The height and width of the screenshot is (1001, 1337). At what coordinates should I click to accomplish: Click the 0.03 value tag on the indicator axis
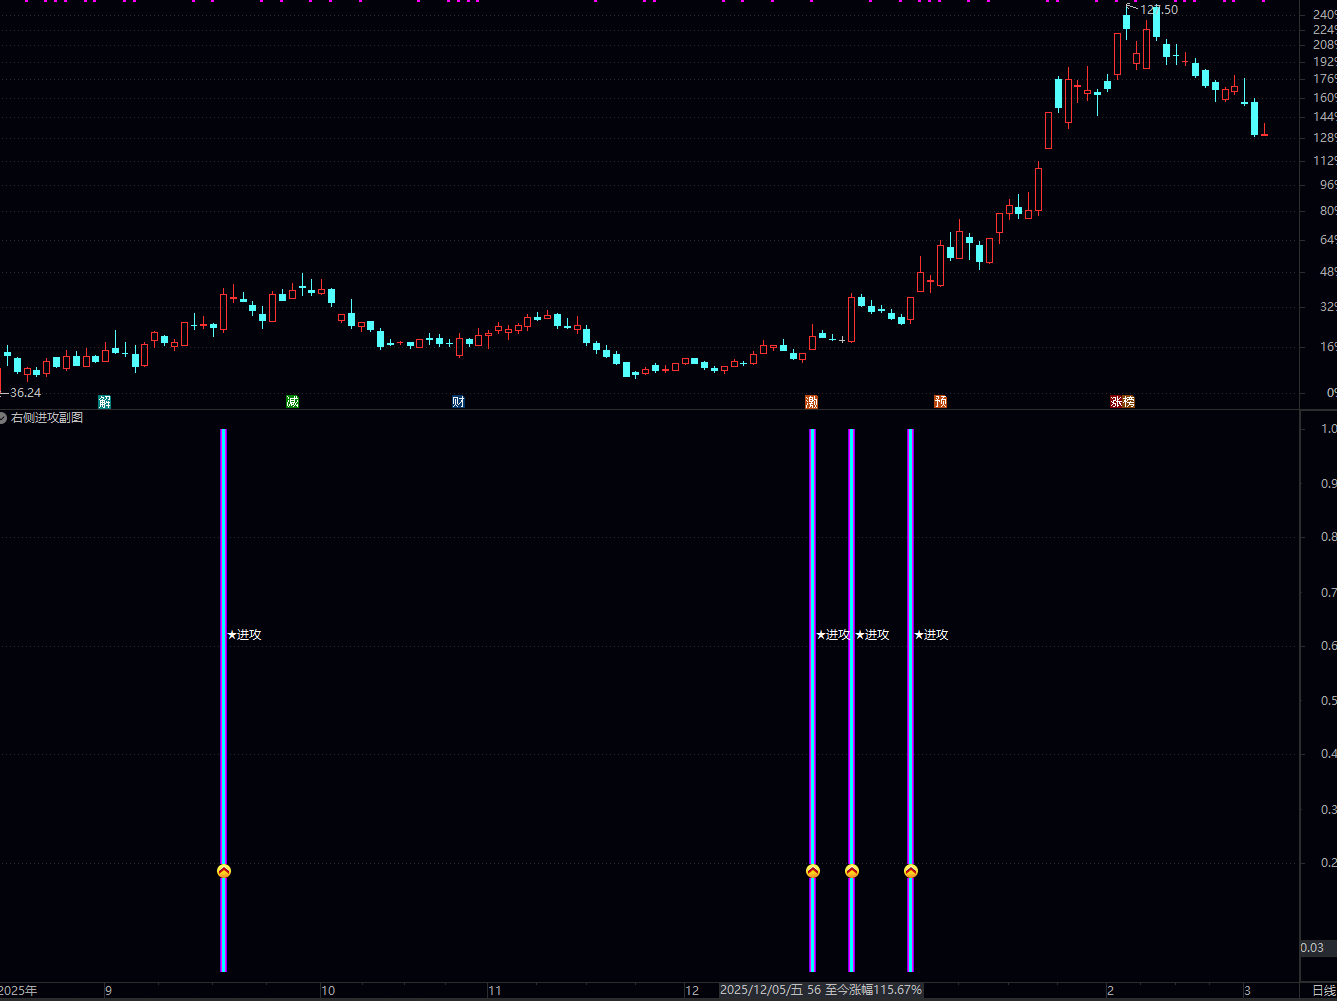(x=1312, y=948)
